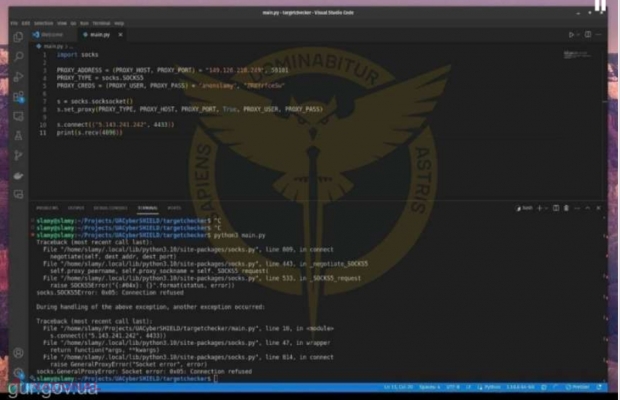Open the git branch graph icon
This screenshot has height=400, width=620.
(x=18, y=155)
